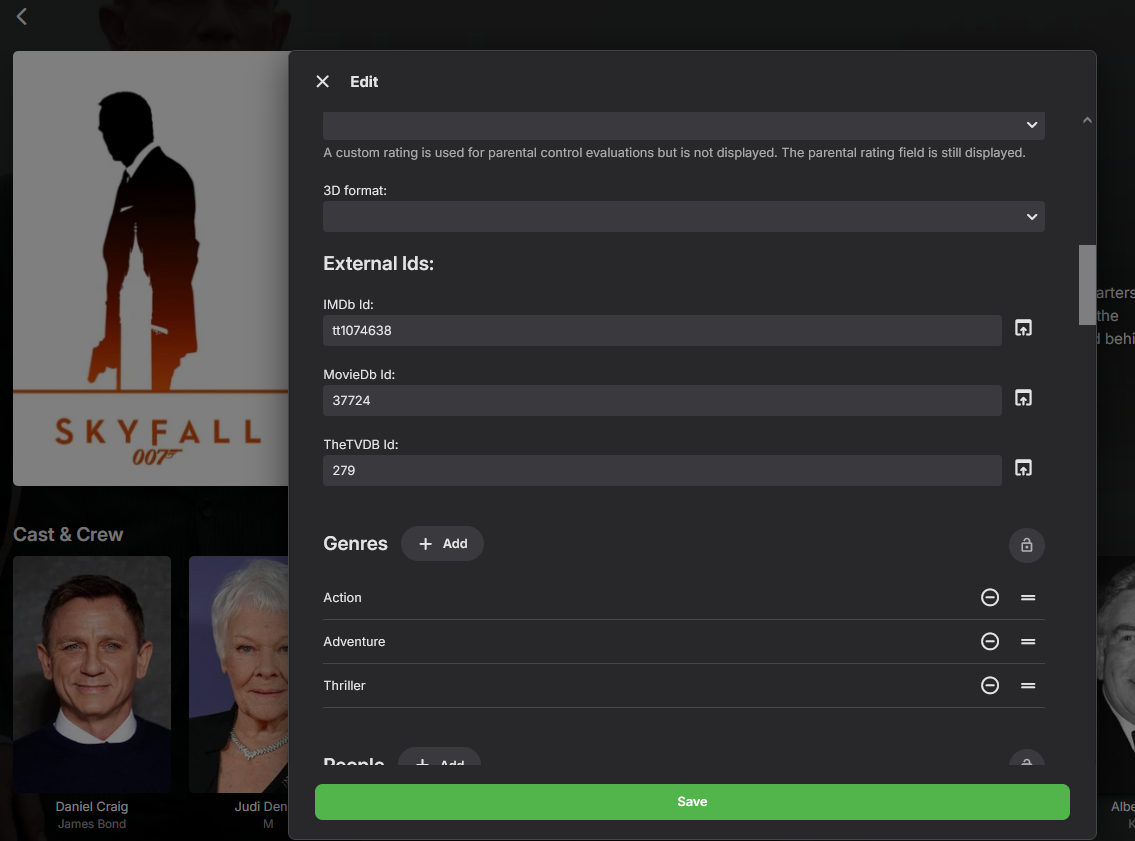Open external link for IMDb Id

pos(1023,328)
